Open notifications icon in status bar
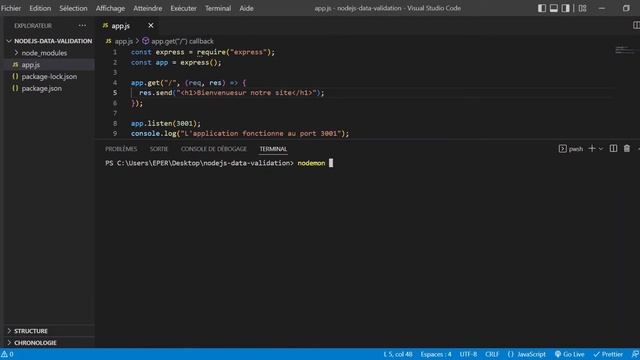This screenshot has height=360, width=640. pyautogui.click(x=635, y=354)
